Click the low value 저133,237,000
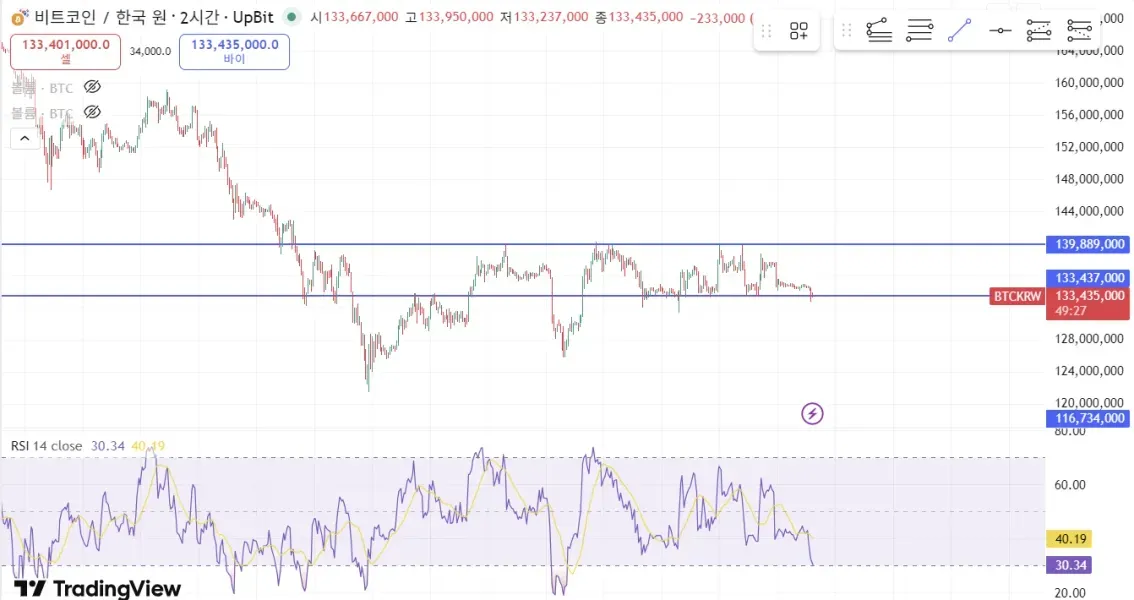 544,17
